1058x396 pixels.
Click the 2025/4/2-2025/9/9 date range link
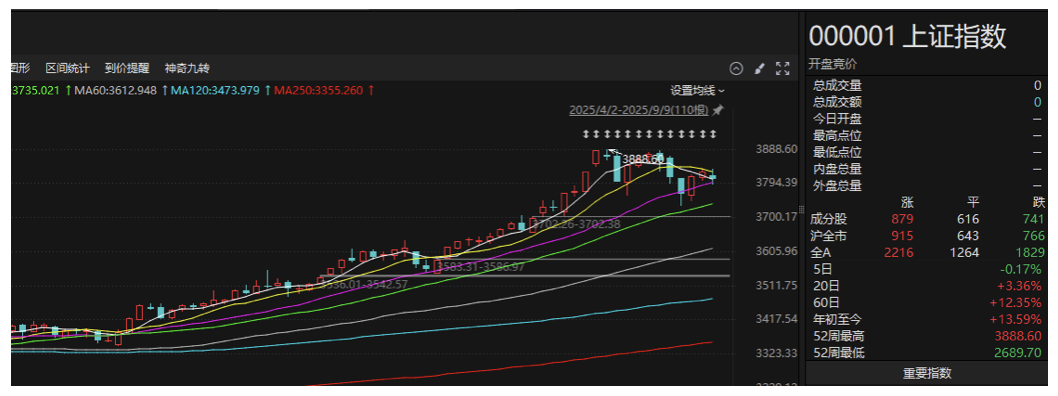tap(638, 109)
